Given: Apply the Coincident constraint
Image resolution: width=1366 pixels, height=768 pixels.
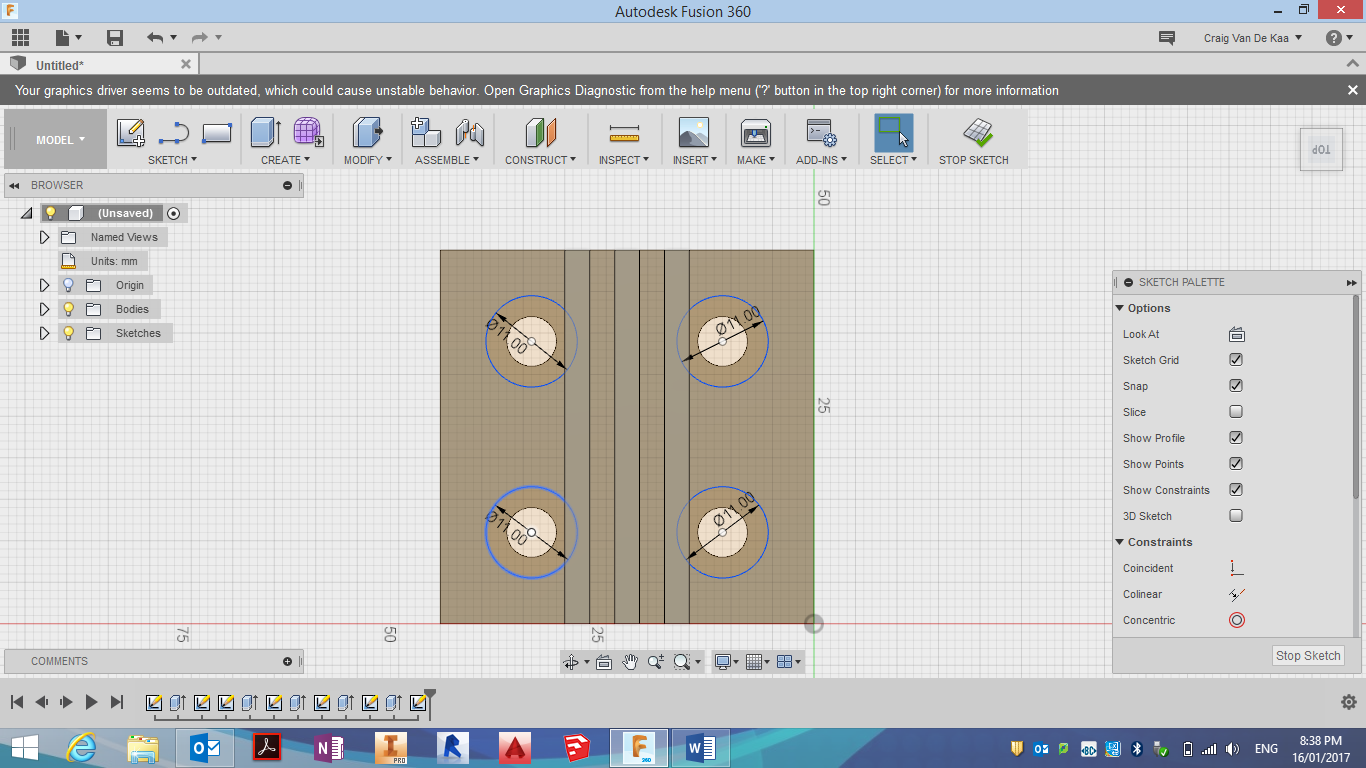Looking at the screenshot, I should (x=1237, y=568).
